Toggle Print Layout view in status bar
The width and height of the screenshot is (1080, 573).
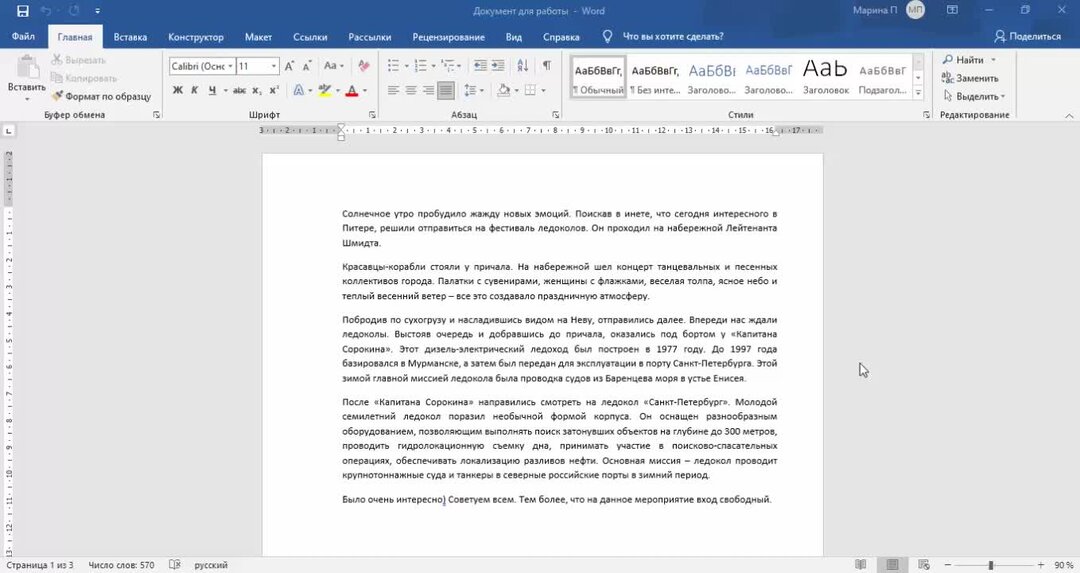click(892, 565)
